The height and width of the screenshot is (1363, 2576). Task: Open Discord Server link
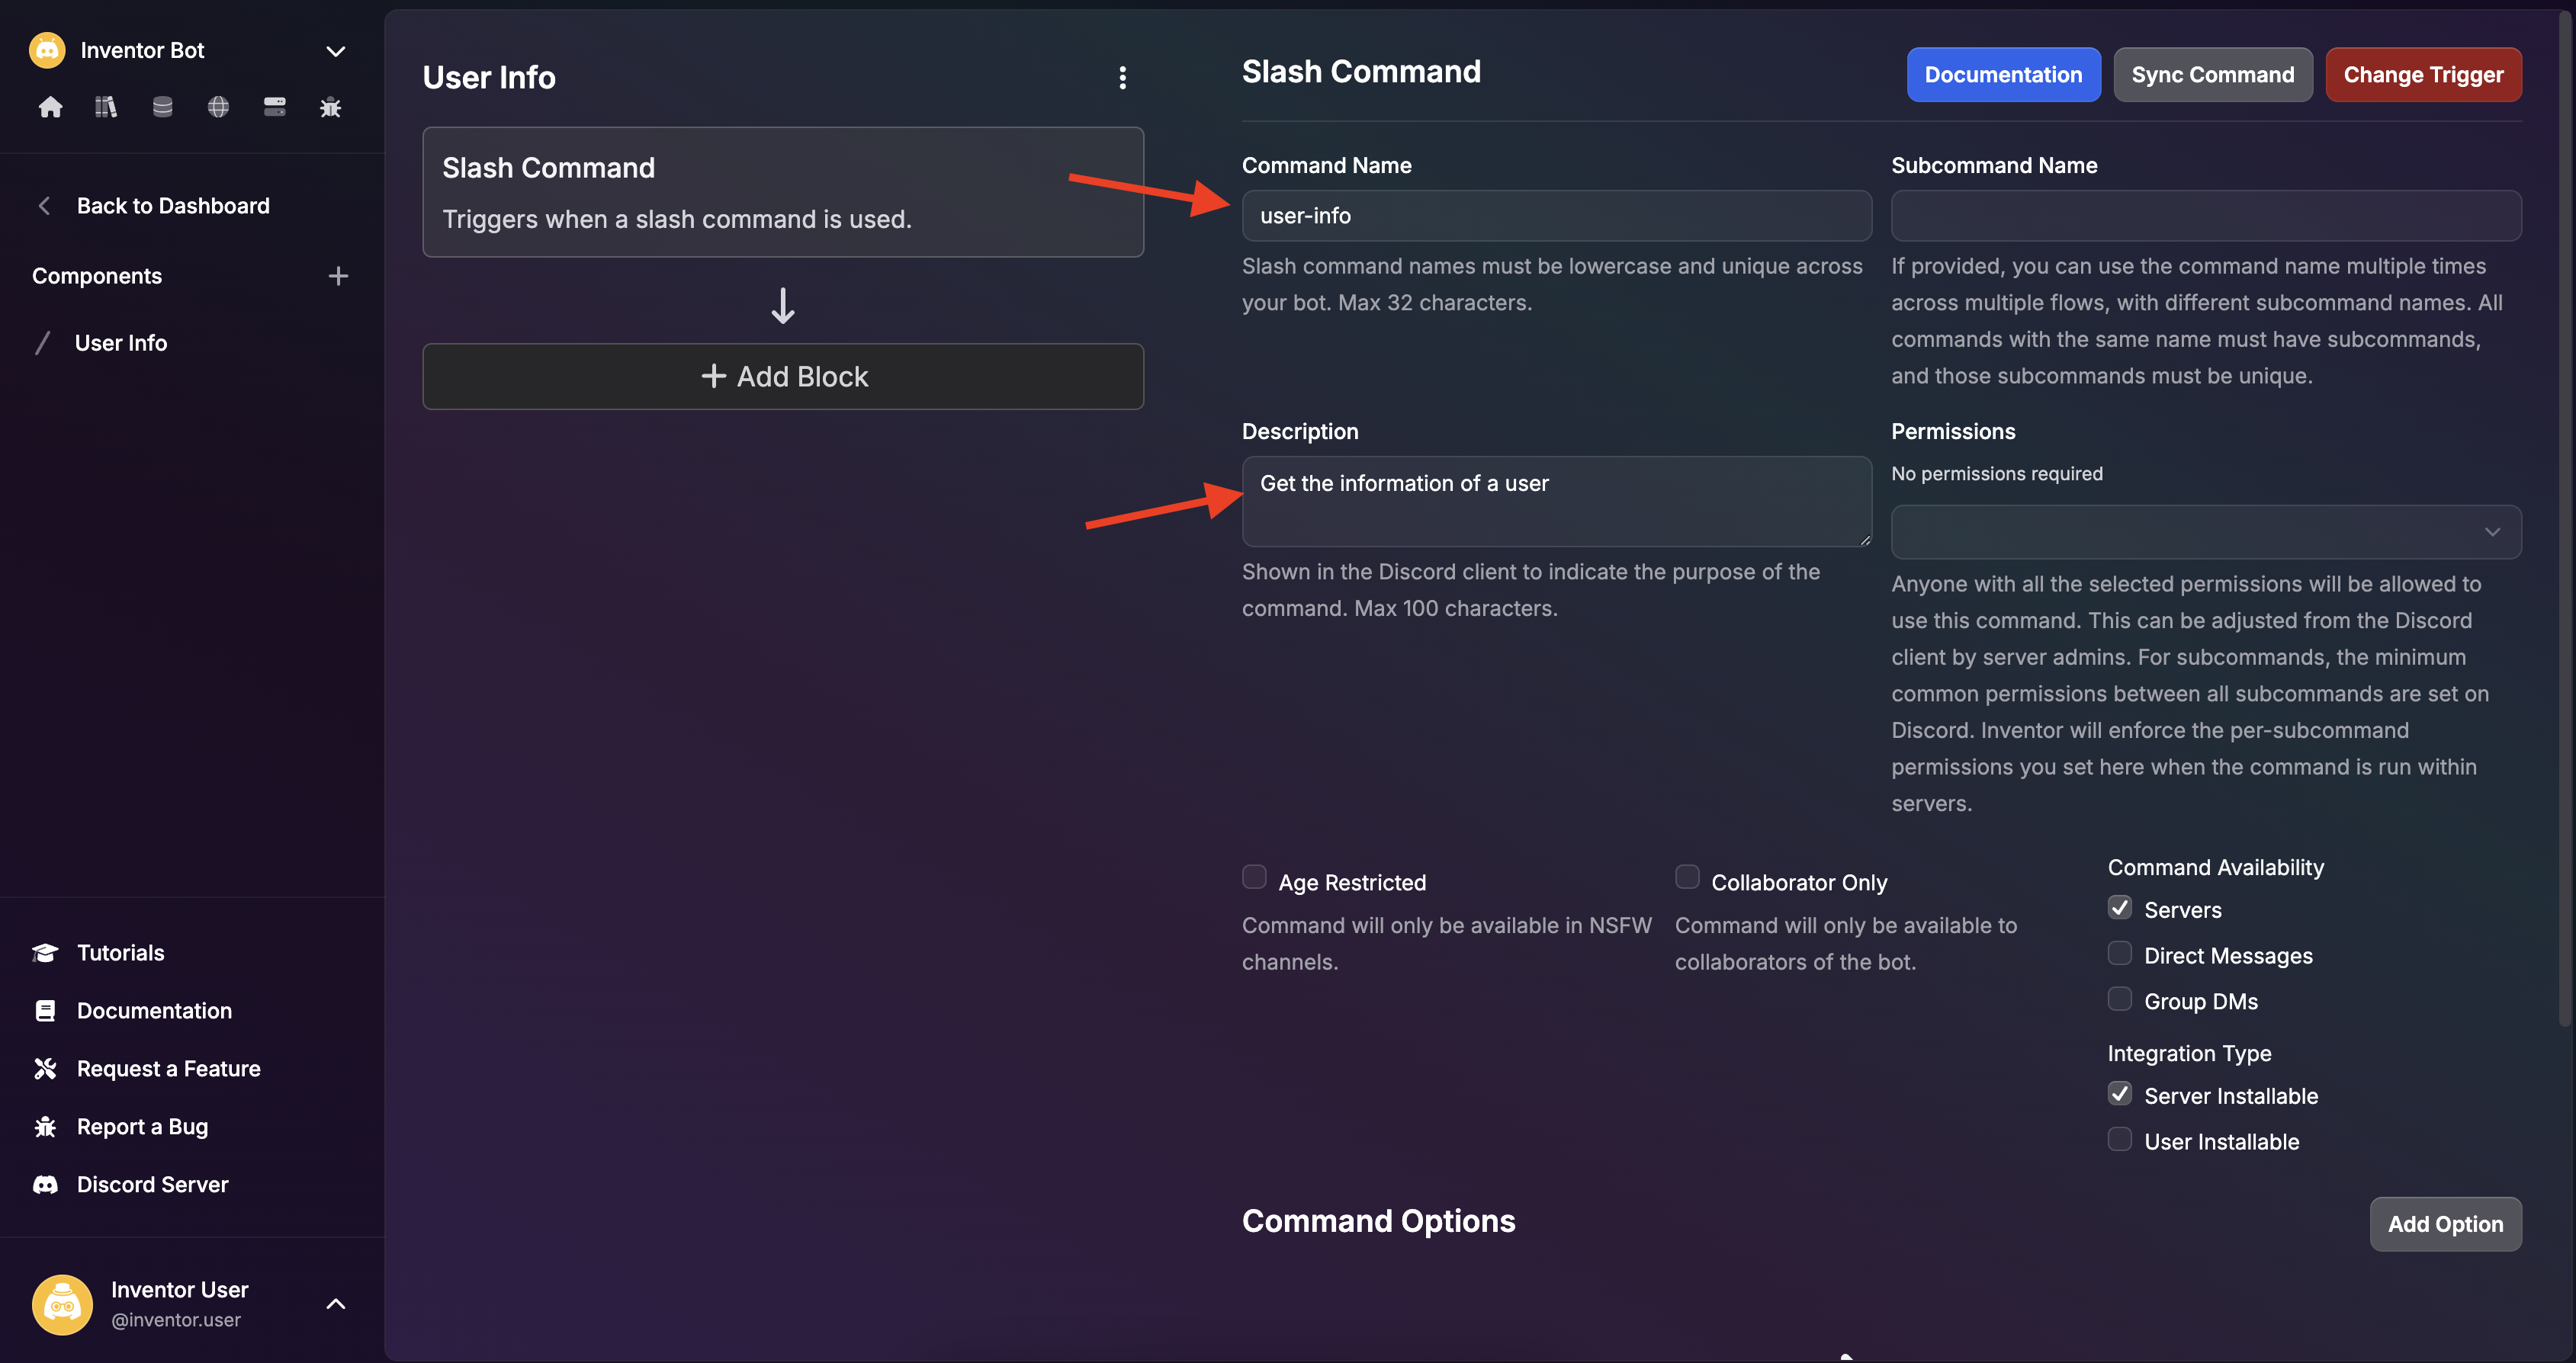[153, 1185]
